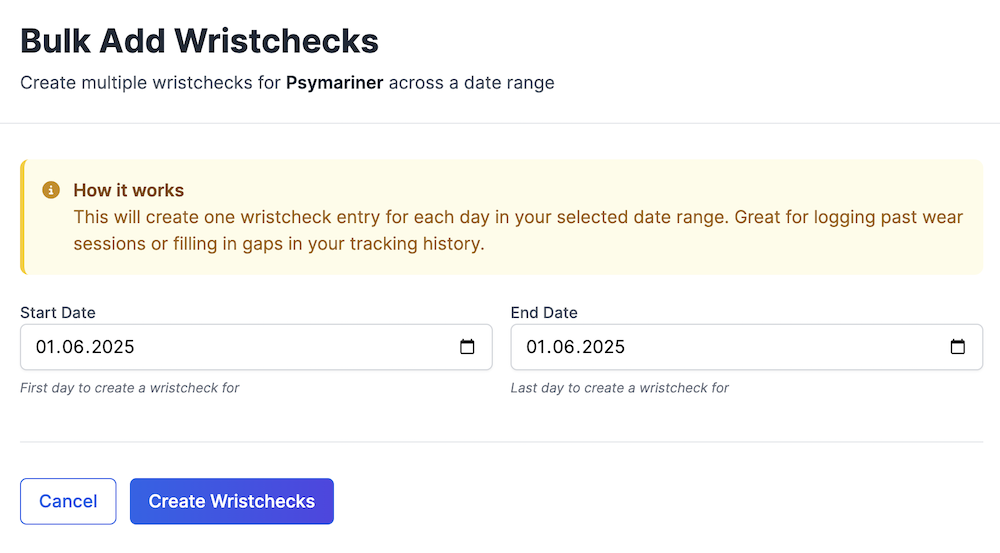Select the month segment in Start Date
The width and height of the screenshot is (1000, 553).
(74, 347)
